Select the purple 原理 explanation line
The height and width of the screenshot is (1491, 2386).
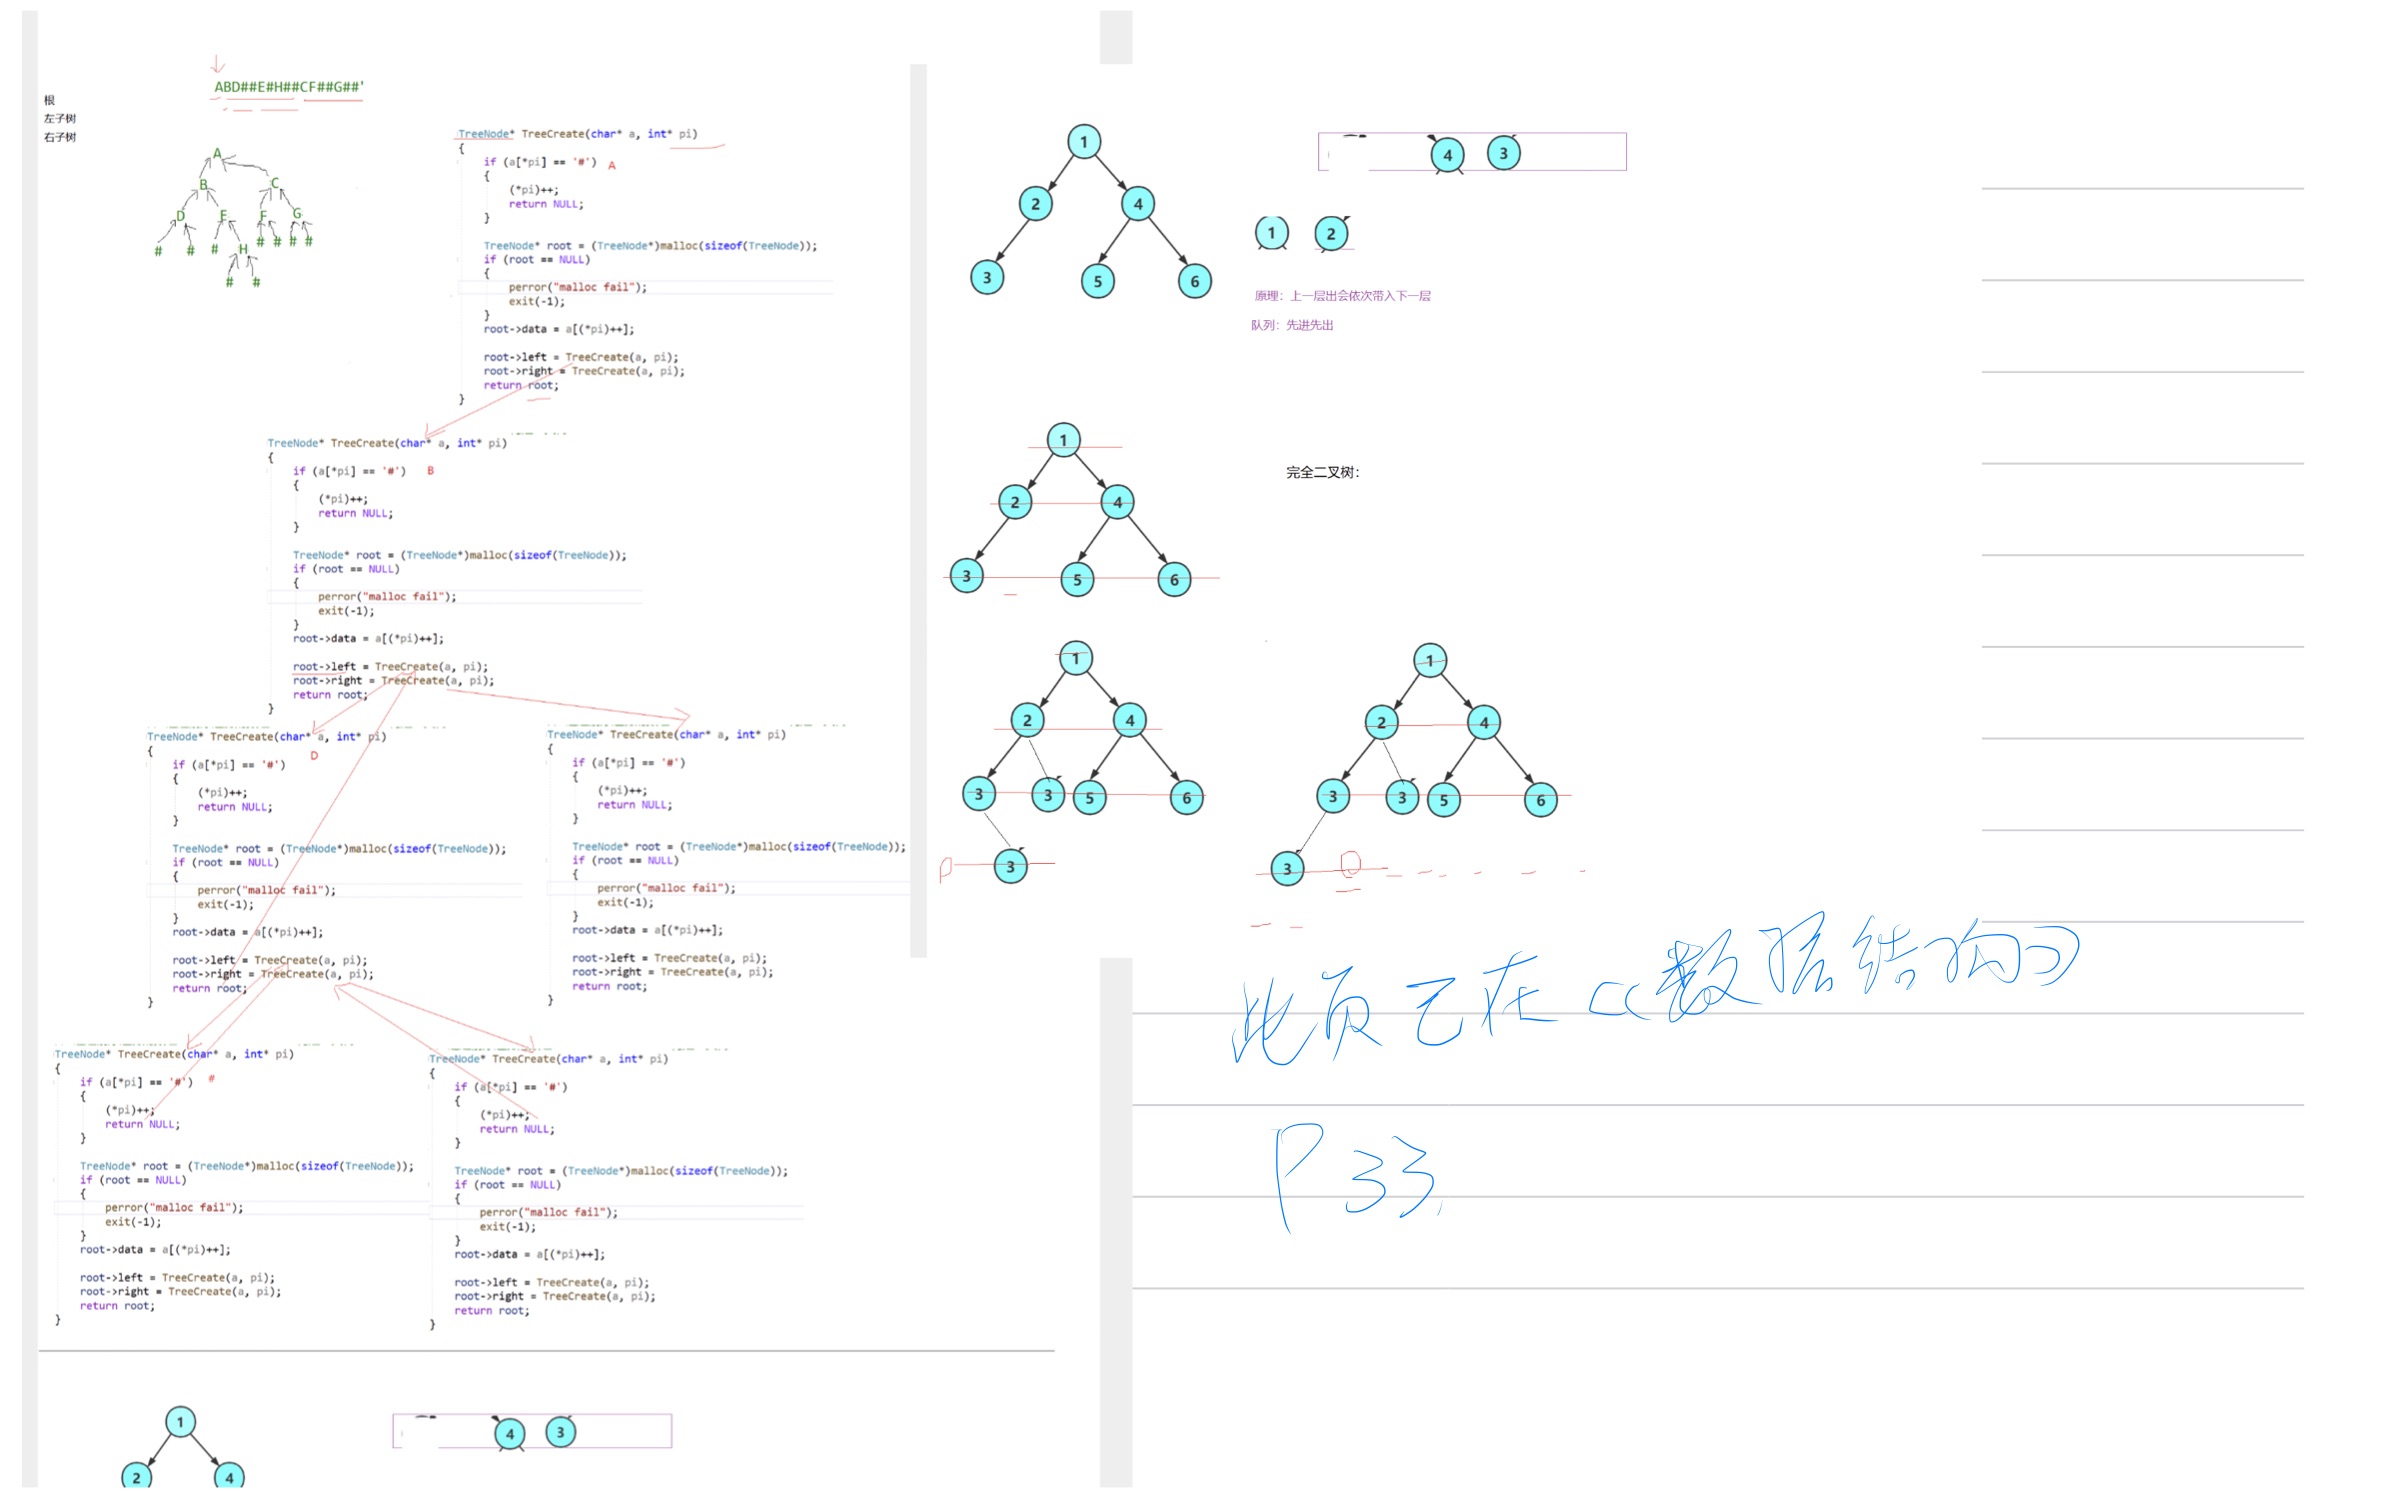[1342, 296]
